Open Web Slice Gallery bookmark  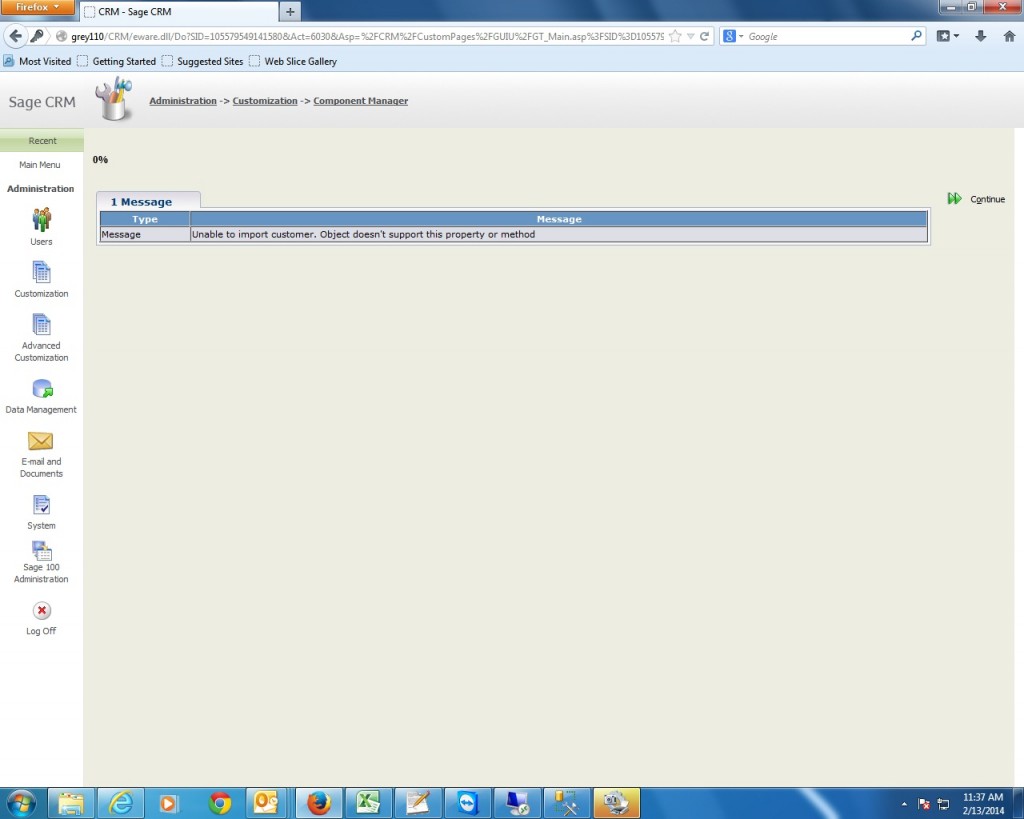point(293,61)
